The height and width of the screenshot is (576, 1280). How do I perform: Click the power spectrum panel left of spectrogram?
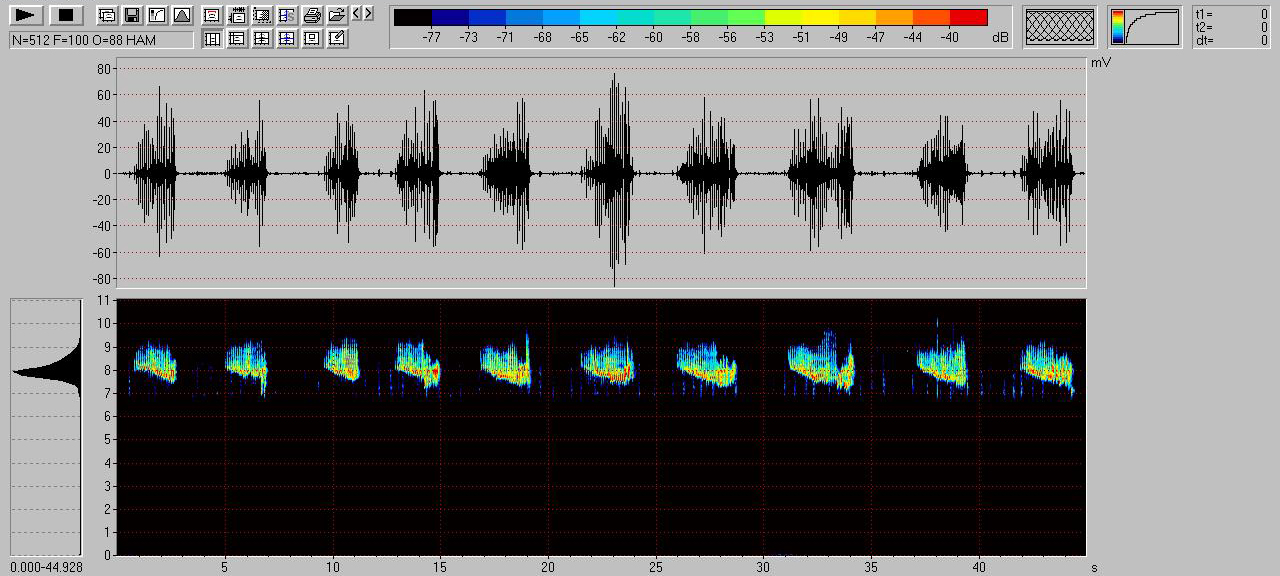point(45,426)
